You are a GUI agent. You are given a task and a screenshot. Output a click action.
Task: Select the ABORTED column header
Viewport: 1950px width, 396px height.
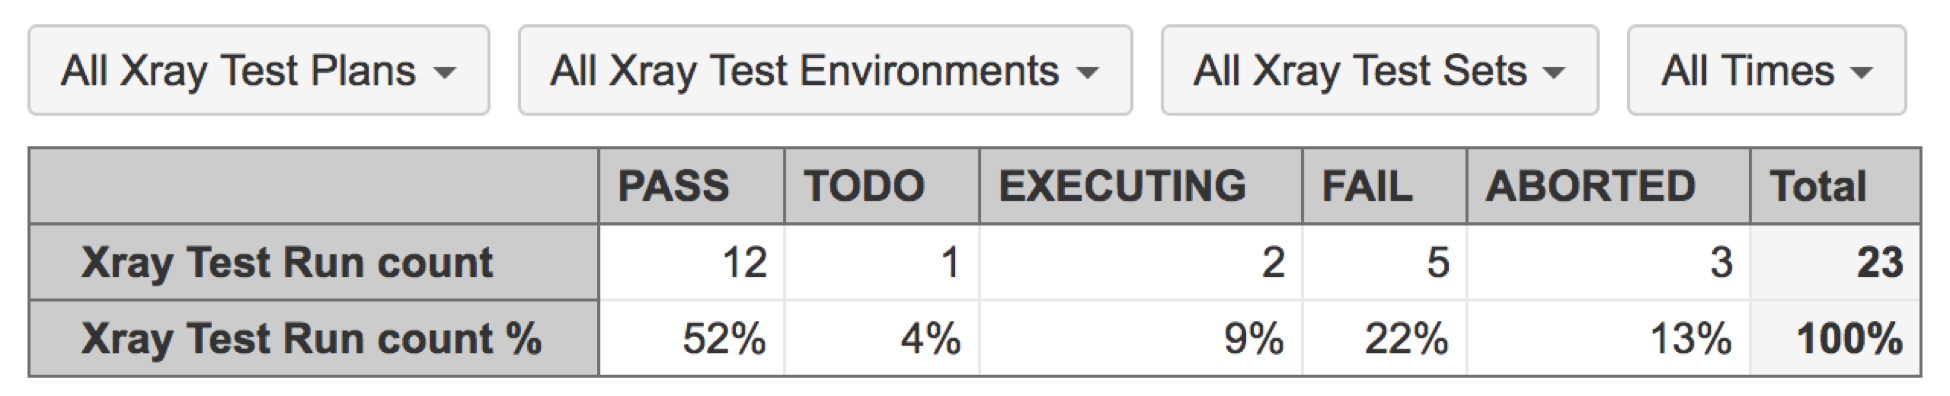(1609, 186)
